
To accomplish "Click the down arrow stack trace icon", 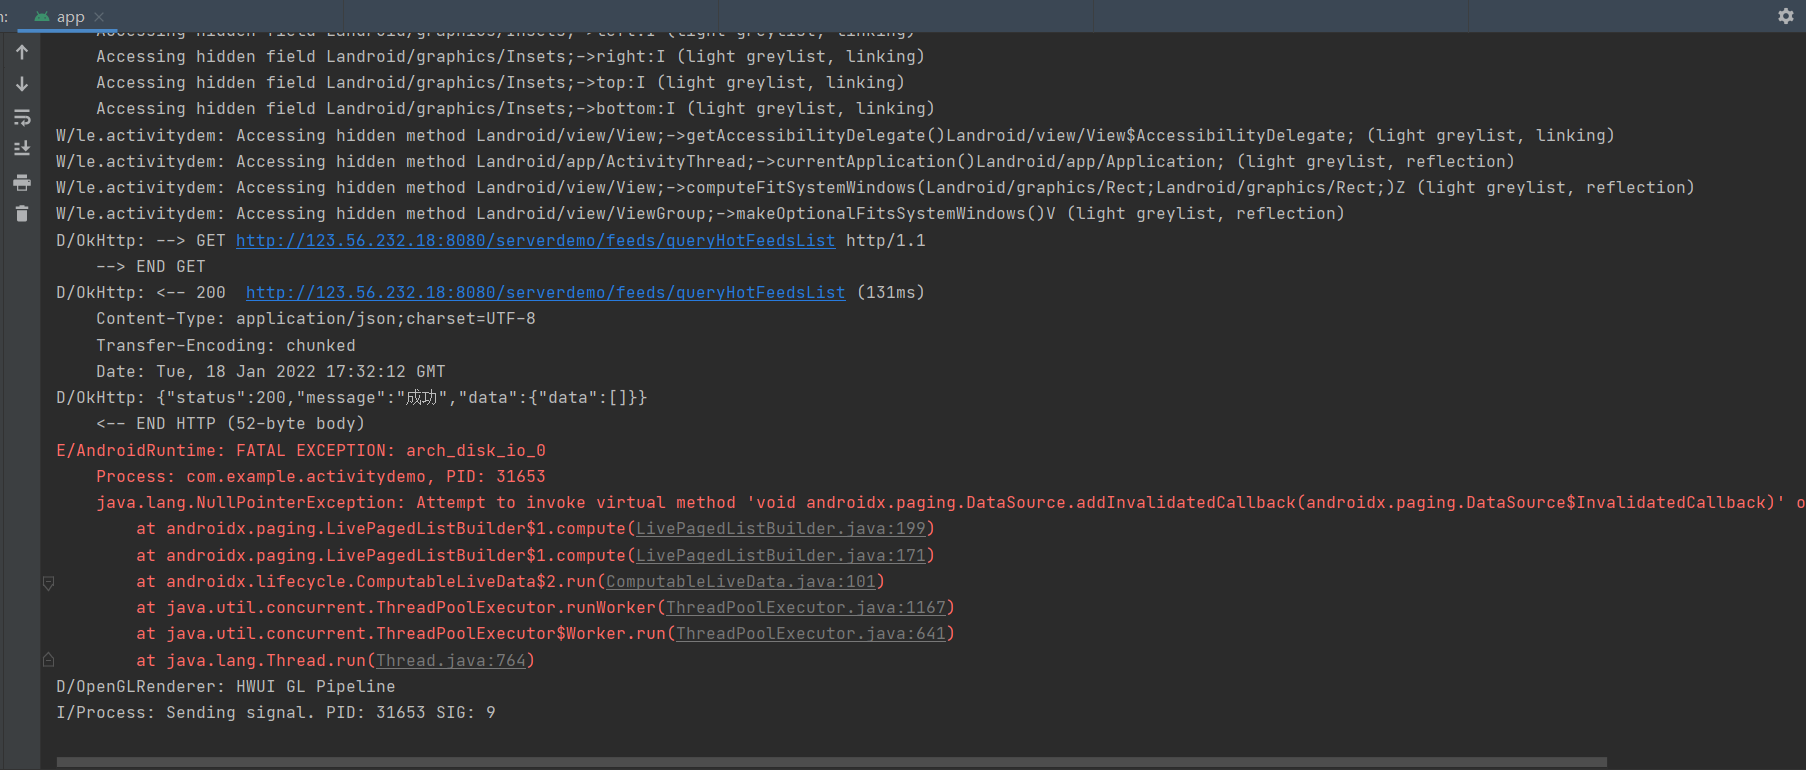I will (x=22, y=84).
